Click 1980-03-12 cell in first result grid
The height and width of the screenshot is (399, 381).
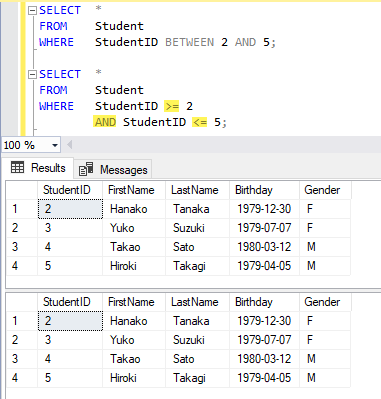(x=265, y=247)
